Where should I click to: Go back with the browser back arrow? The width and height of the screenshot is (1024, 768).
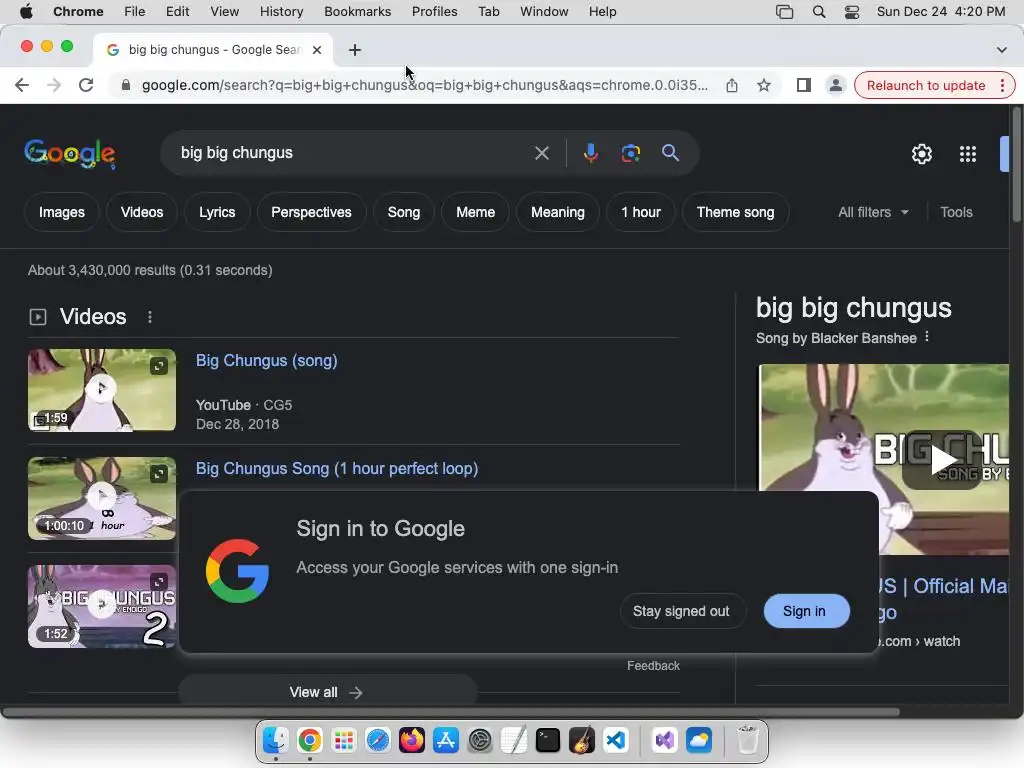point(22,85)
